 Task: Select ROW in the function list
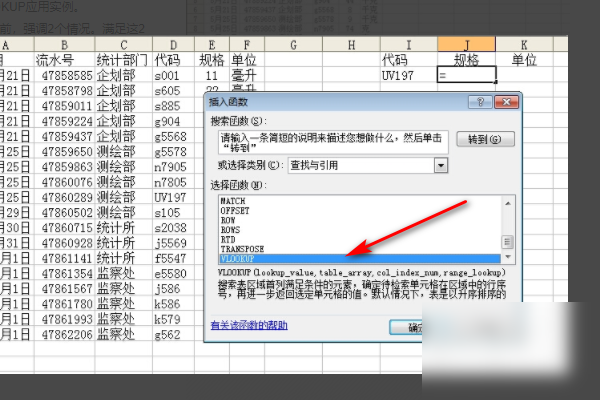[x=228, y=220]
